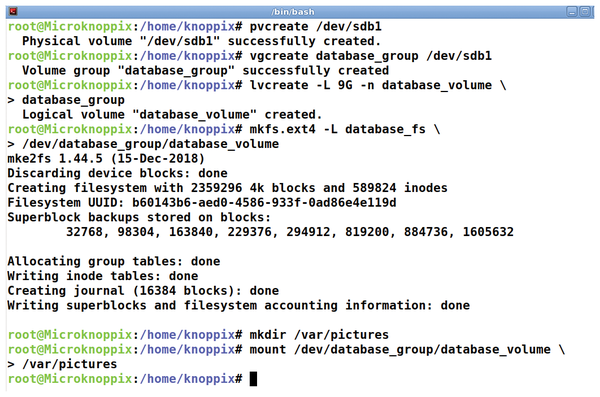Click the /bin/bash window title
The width and height of the screenshot is (600, 397).
293,12
